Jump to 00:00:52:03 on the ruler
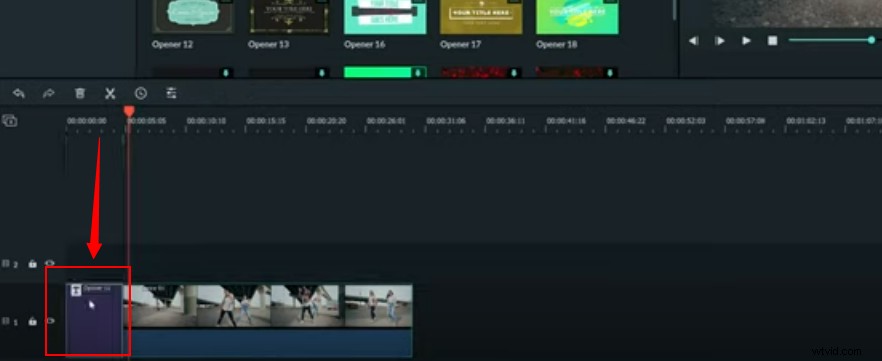Image resolution: width=882 pixels, height=361 pixels. tap(686, 121)
